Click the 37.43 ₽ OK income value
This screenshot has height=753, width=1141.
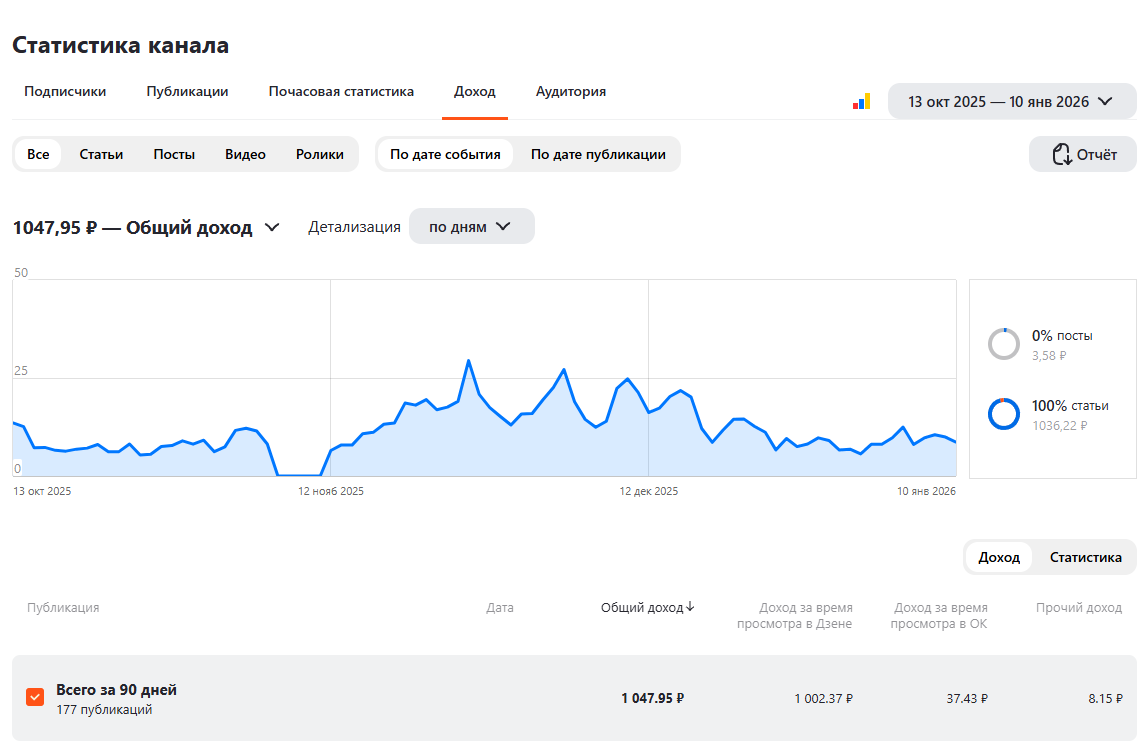pyautogui.click(x=967, y=698)
